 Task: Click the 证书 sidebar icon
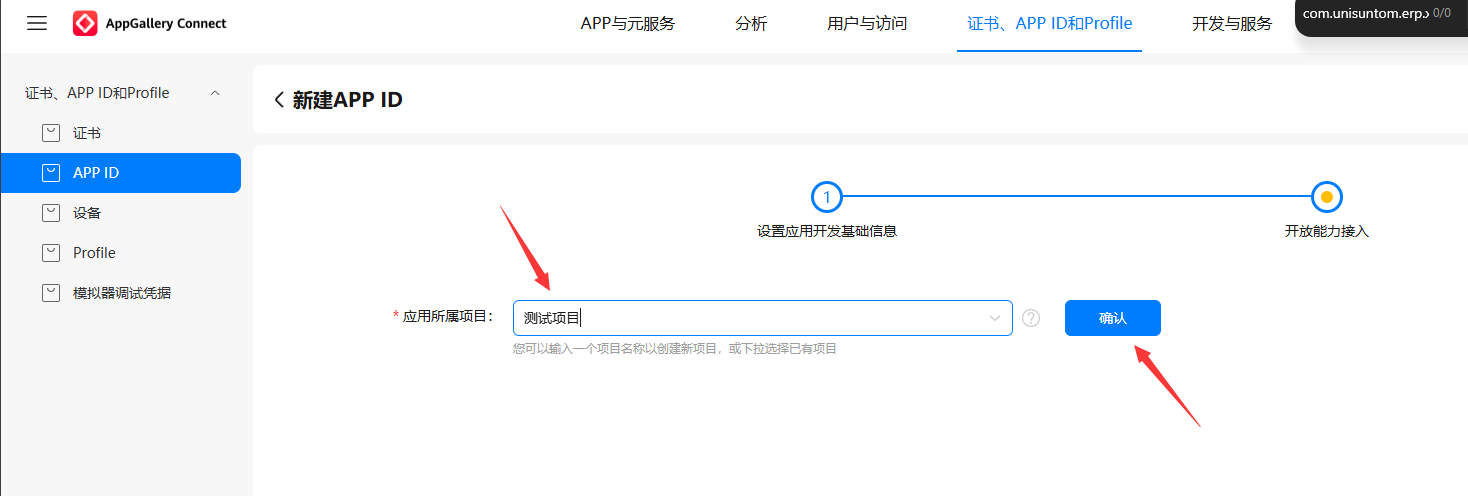51,133
